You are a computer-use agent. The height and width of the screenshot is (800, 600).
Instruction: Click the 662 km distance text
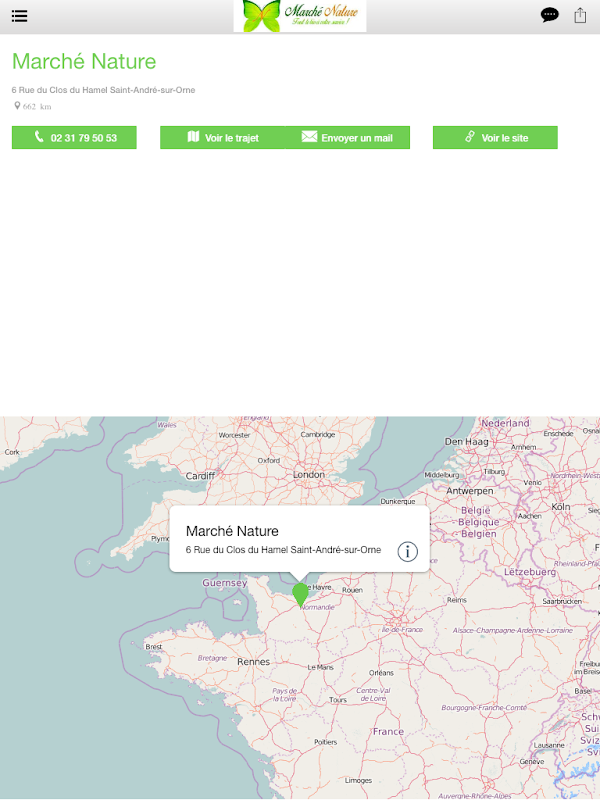tap(37, 107)
